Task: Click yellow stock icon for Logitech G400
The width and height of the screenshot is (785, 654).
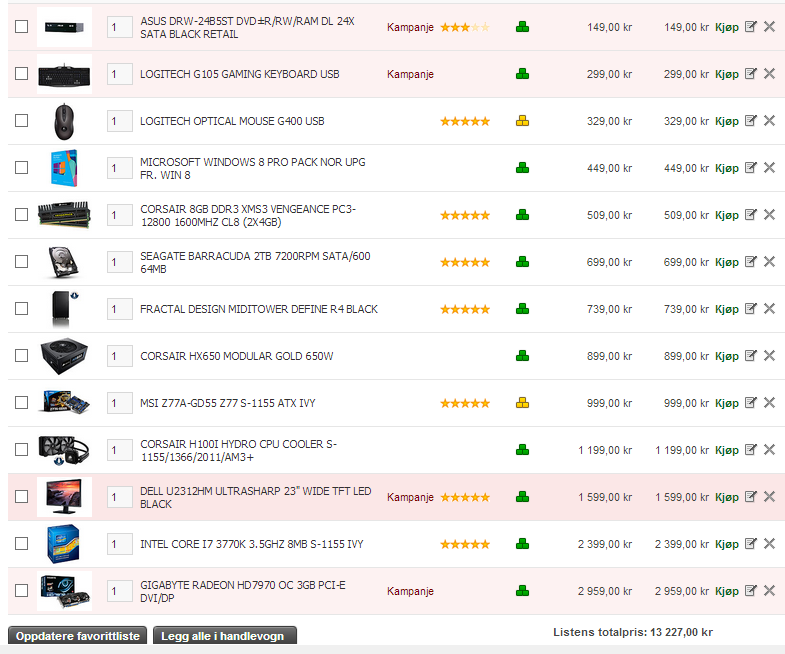Action: tap(522, 121)
